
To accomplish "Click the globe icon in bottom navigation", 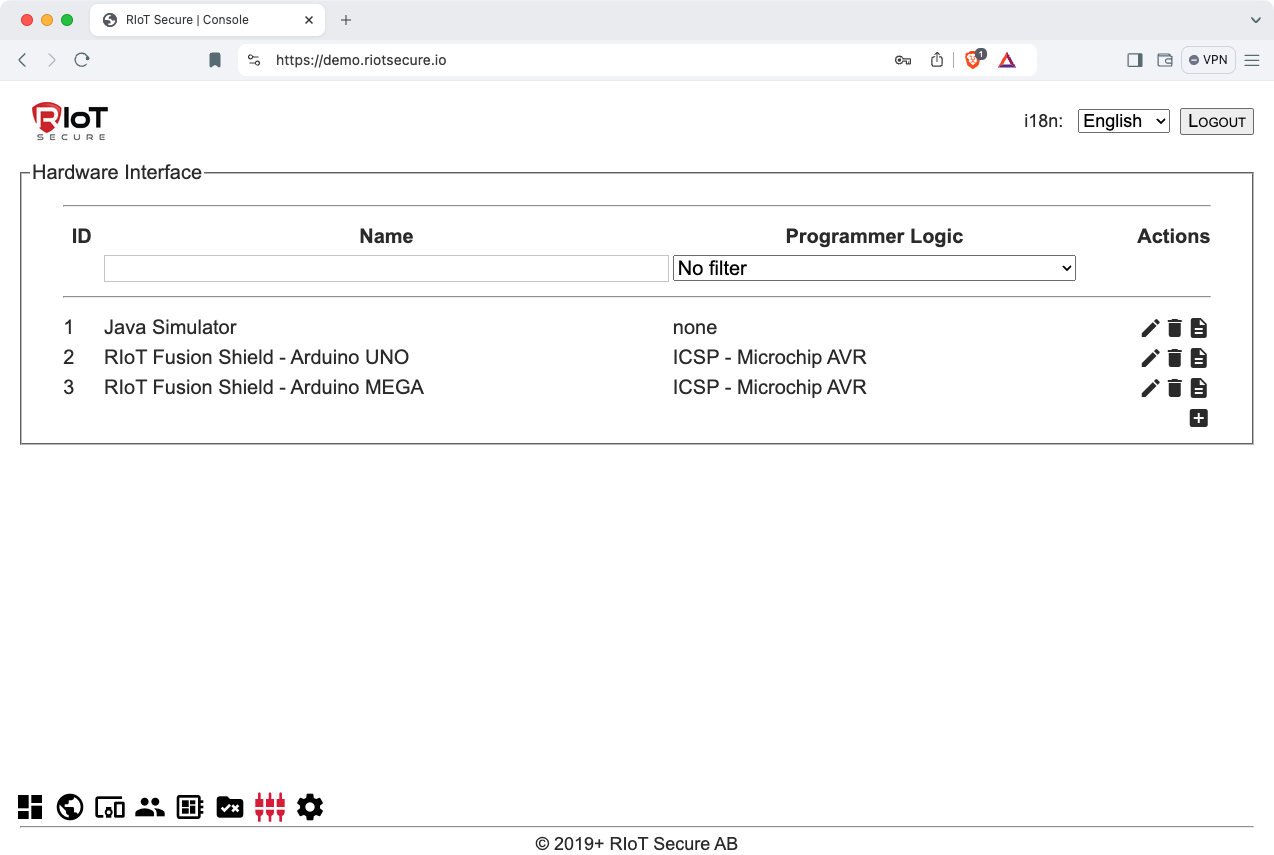I will pyautogui.click(x=70, y=807).
